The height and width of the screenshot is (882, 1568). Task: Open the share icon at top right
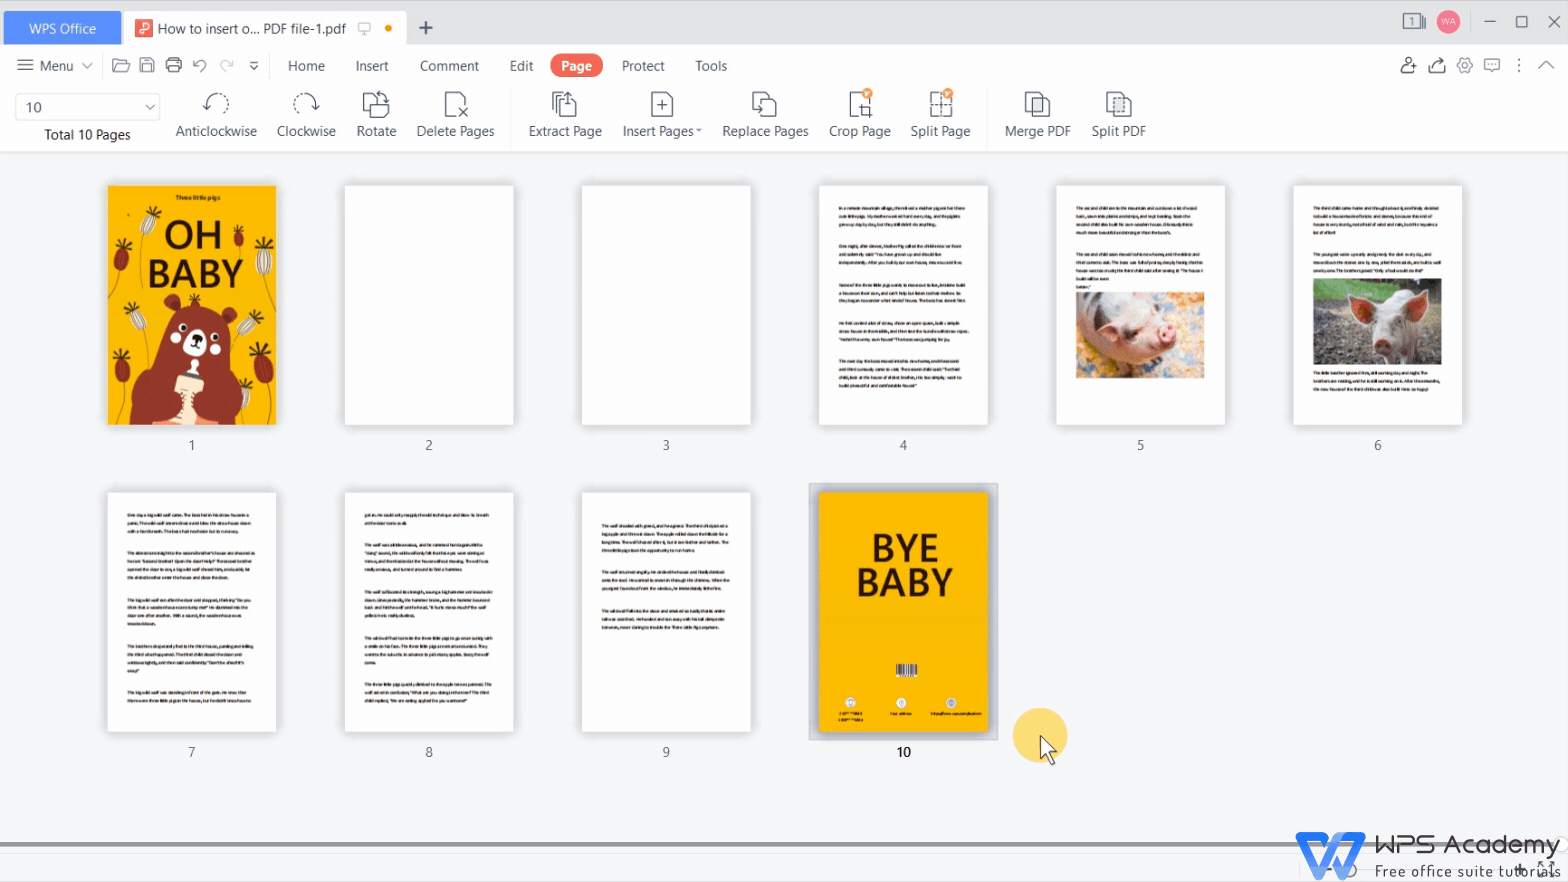pyautogui.click(x=1436, y=65)
